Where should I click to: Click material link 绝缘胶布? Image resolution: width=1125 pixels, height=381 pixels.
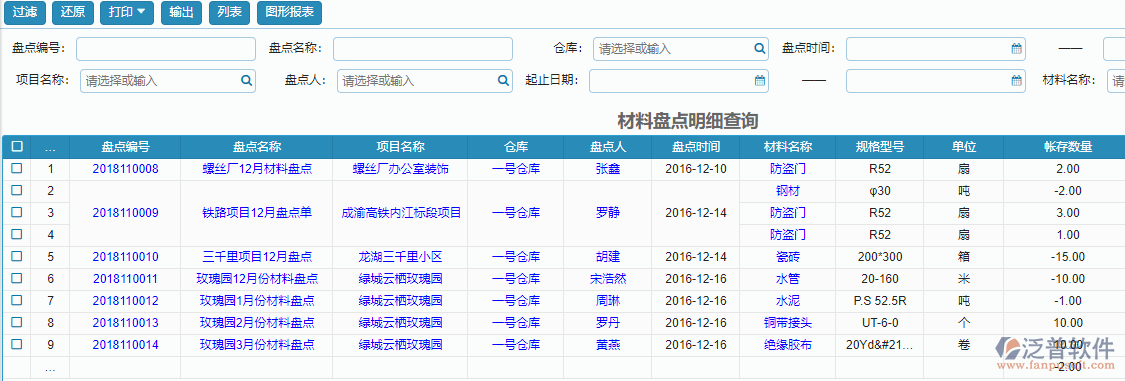click(x=787, y=344)
